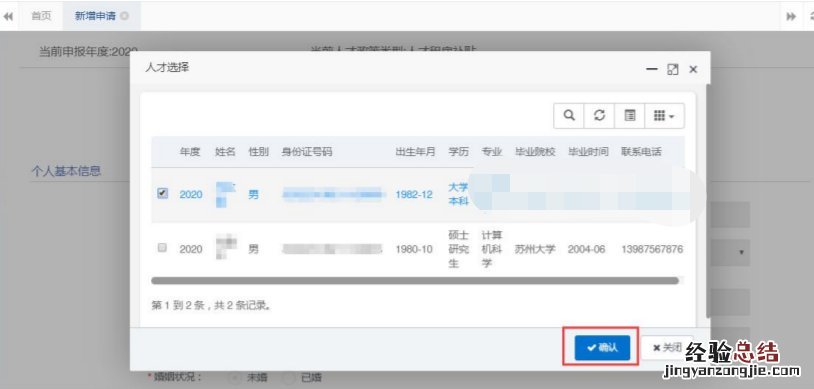The height and width of the screenshot is (389, 814).
Task: Click the tab scroll-right double arrow
Action: 791,16
